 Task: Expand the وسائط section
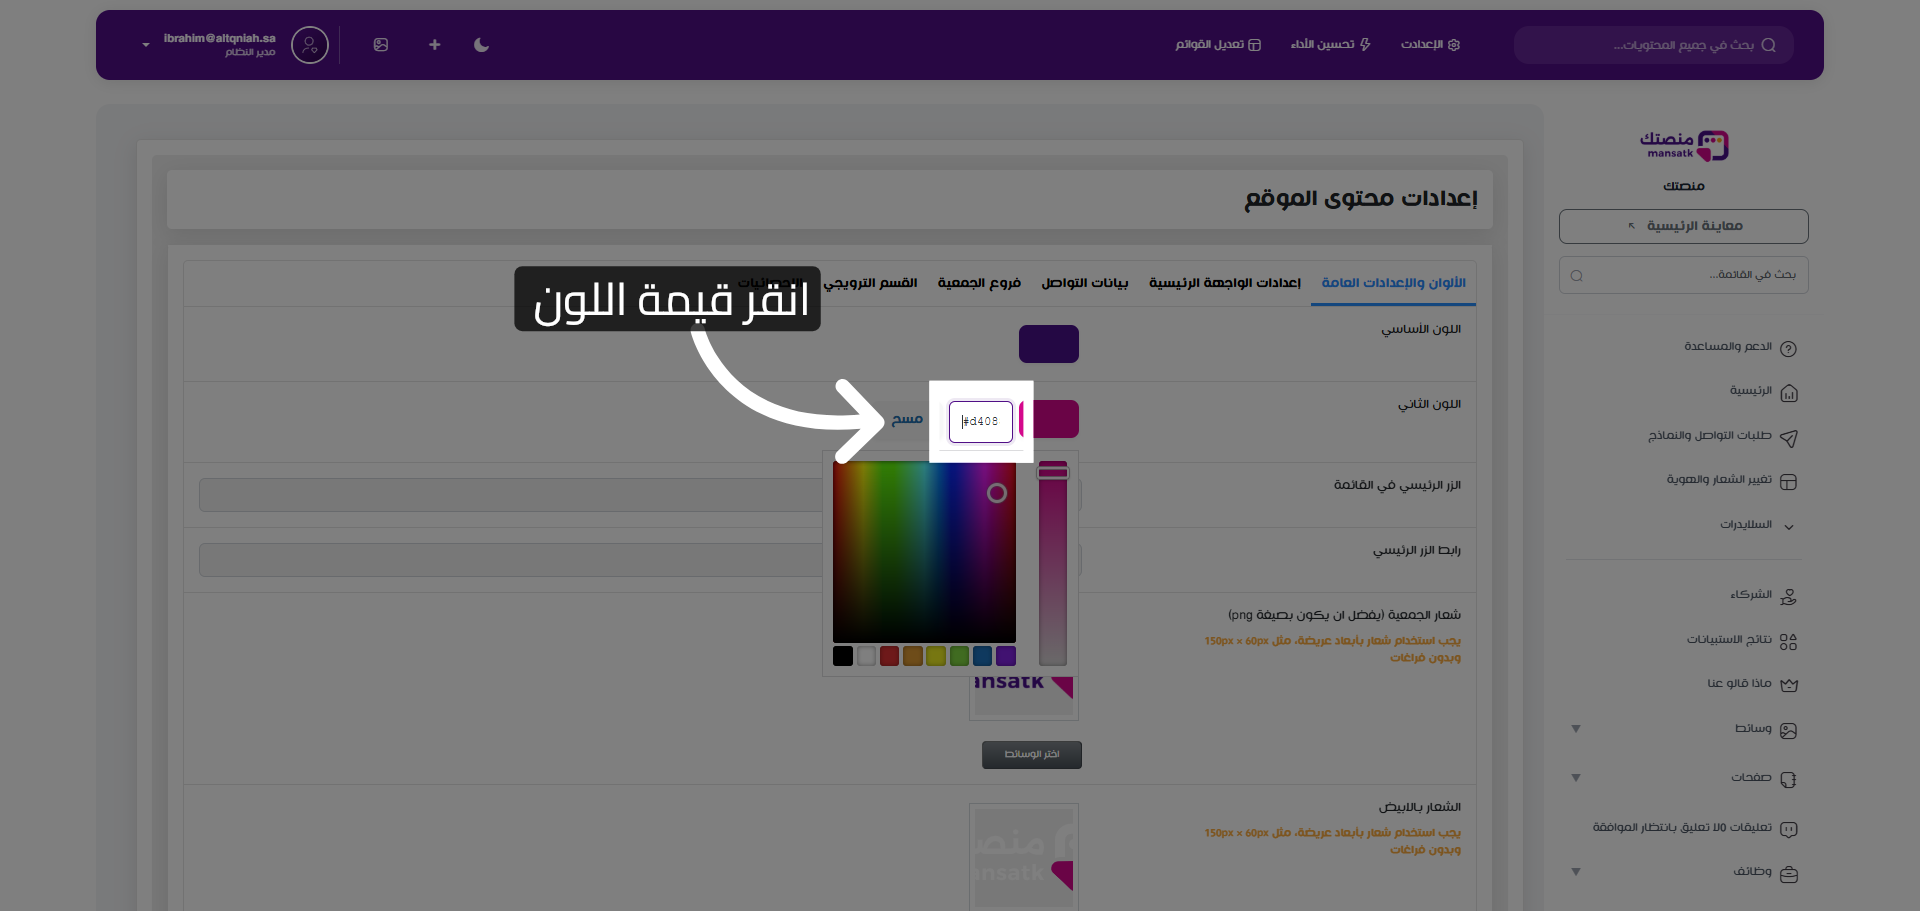click(x=1576, y=729)
